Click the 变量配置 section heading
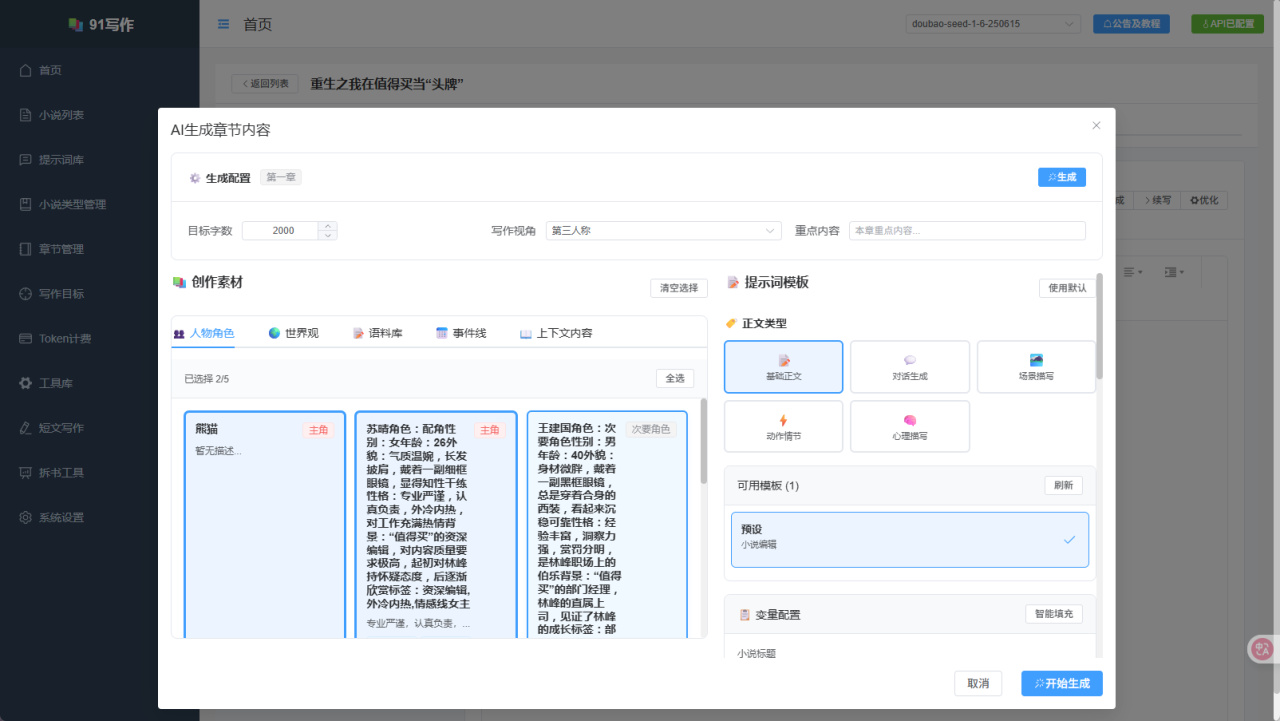The width and height of the screenshot is (1280, 721). pyautogui.click(x=770, y=614)
